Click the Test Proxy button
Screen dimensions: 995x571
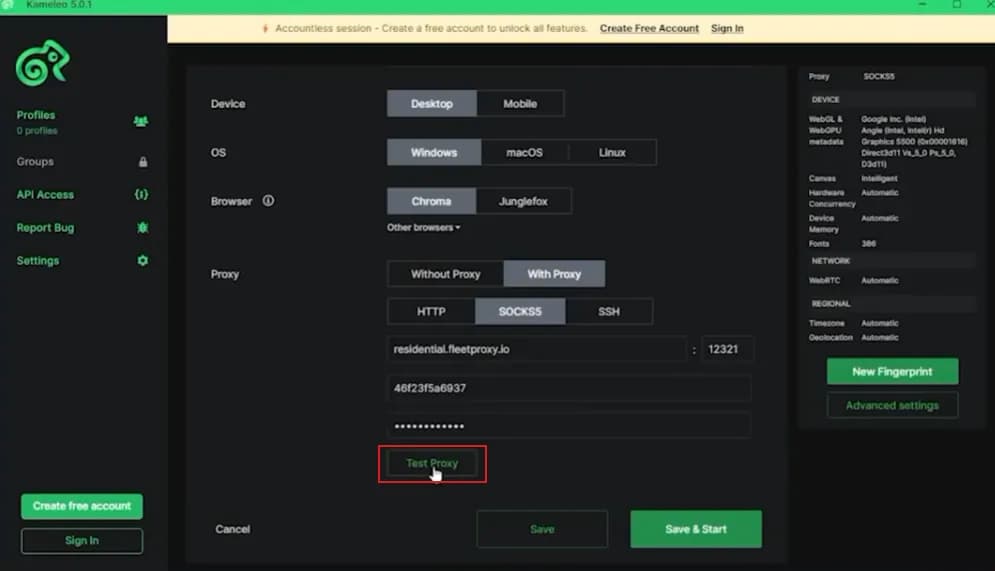pyautogui.click(x=432, y=464)
